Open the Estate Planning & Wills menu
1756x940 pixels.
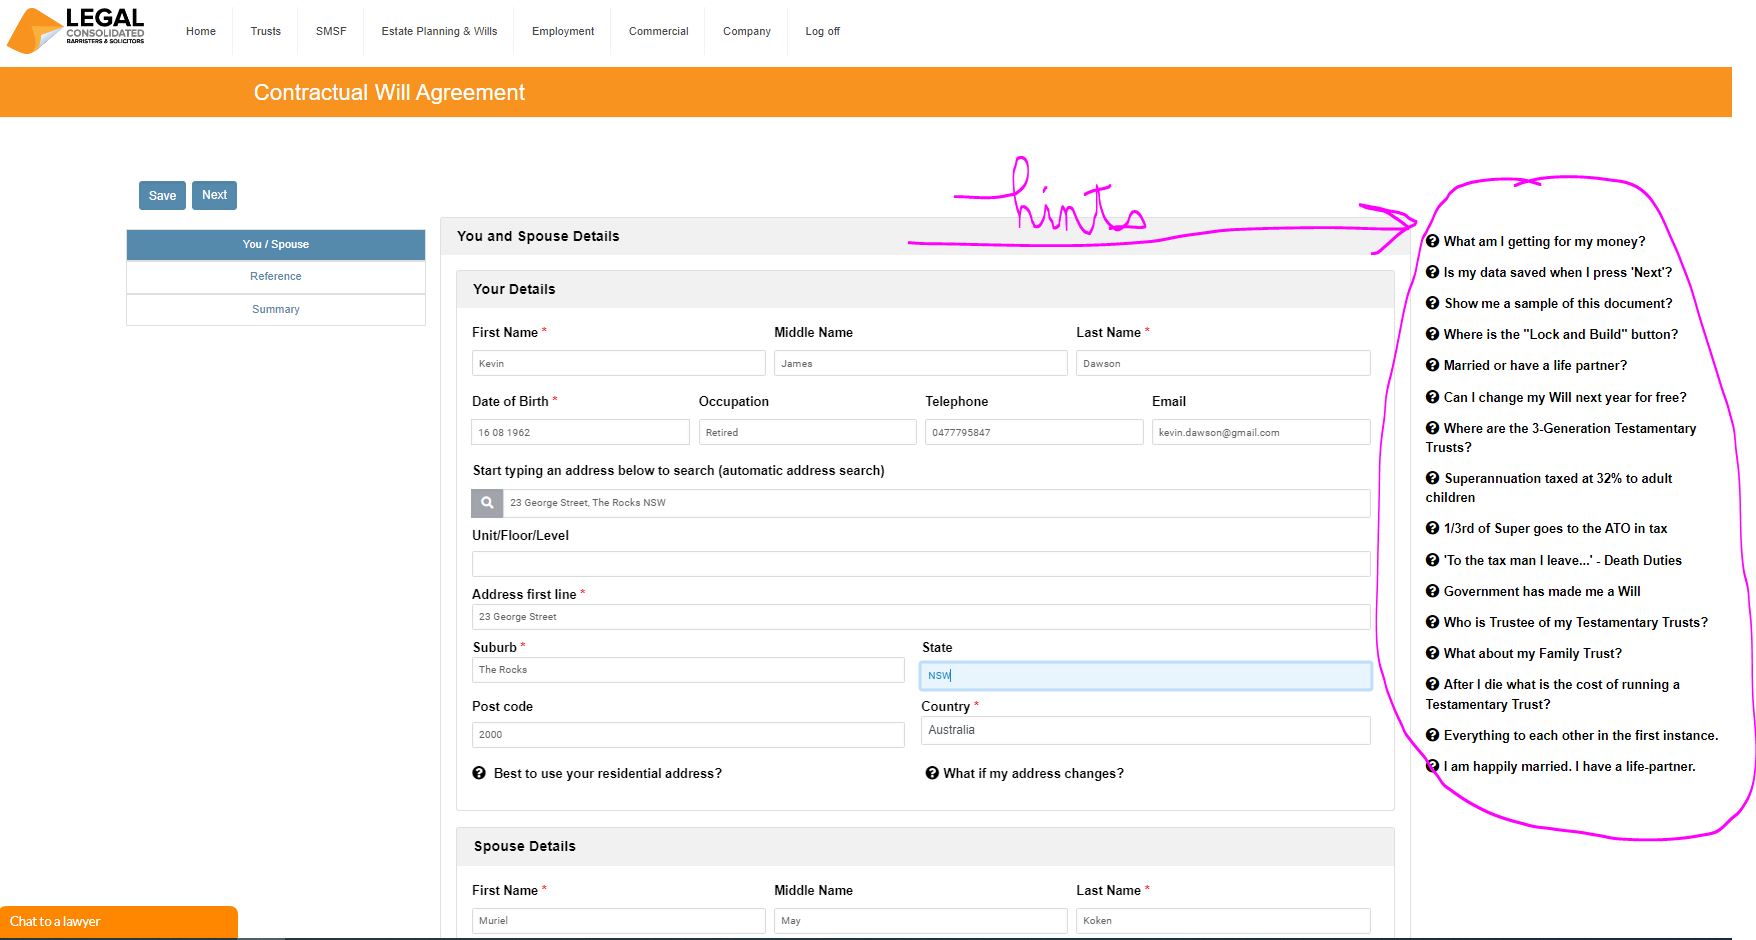[439, 31]
